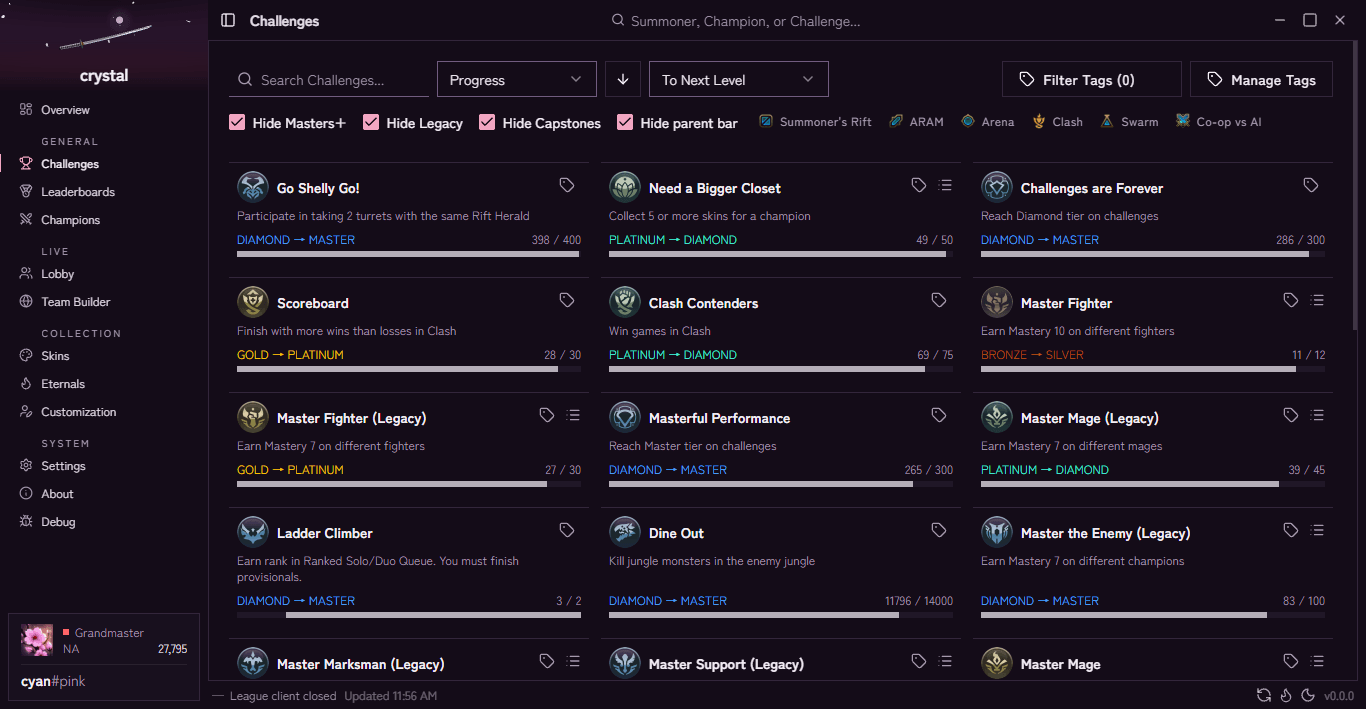Click the tag icon on Masterful Performance
Screen dimensions: 1366x709
[939, 415]
